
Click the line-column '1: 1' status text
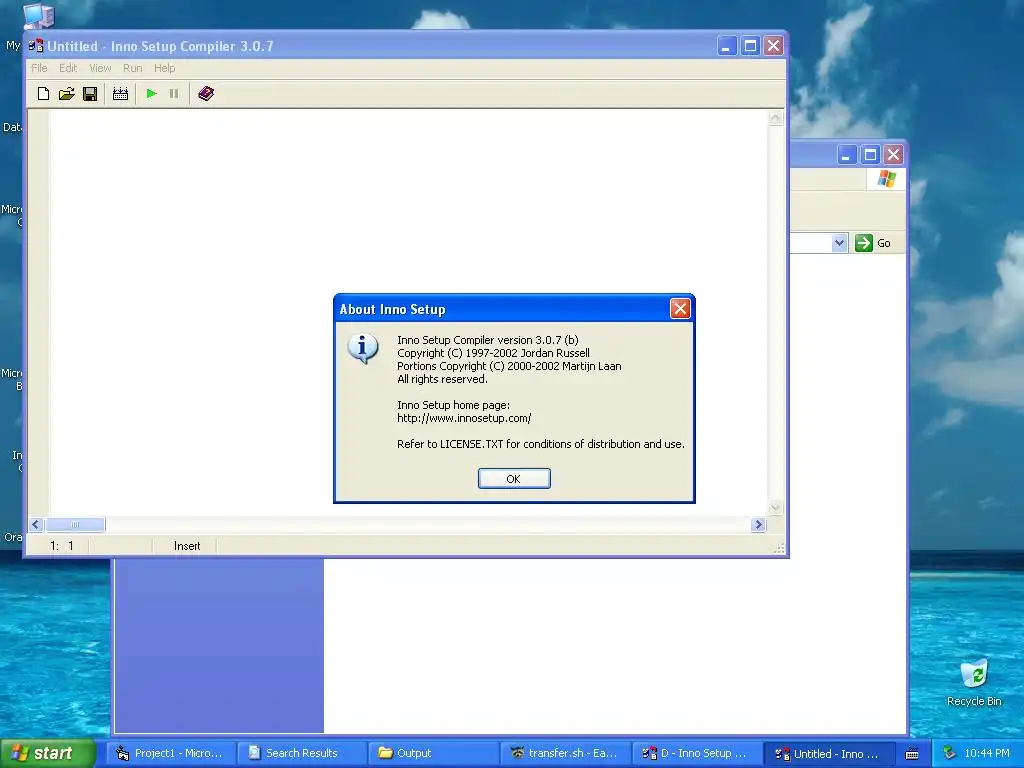click(62, 546)
